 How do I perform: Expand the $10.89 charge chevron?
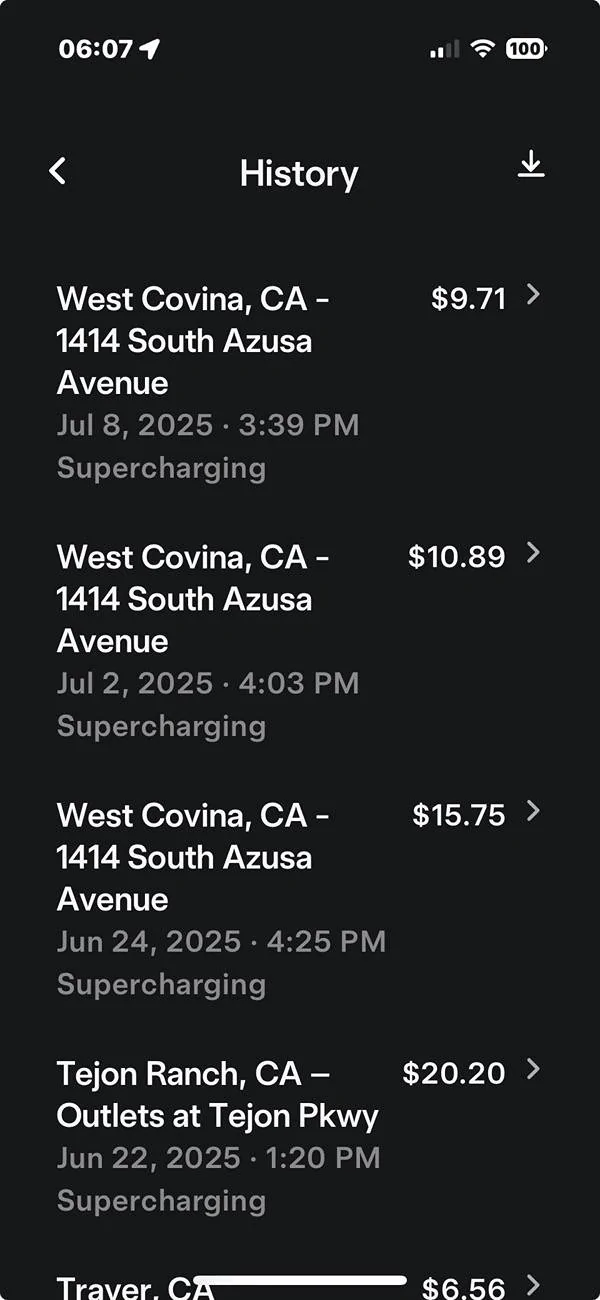pos(533,553)
